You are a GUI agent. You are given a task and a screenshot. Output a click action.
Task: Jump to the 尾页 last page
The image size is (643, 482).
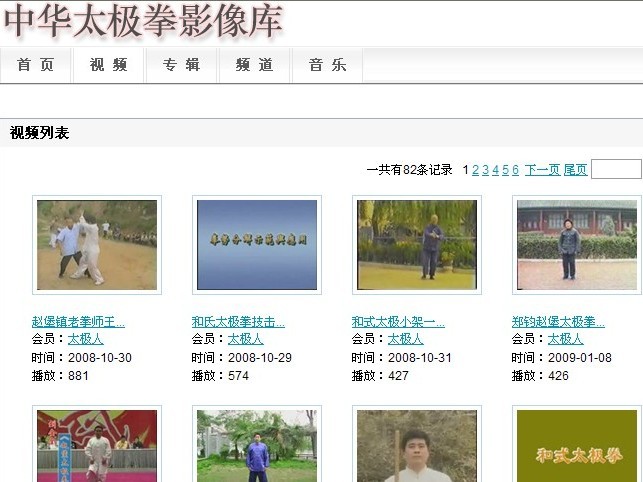pyautogui.click(x=575, y=170)
